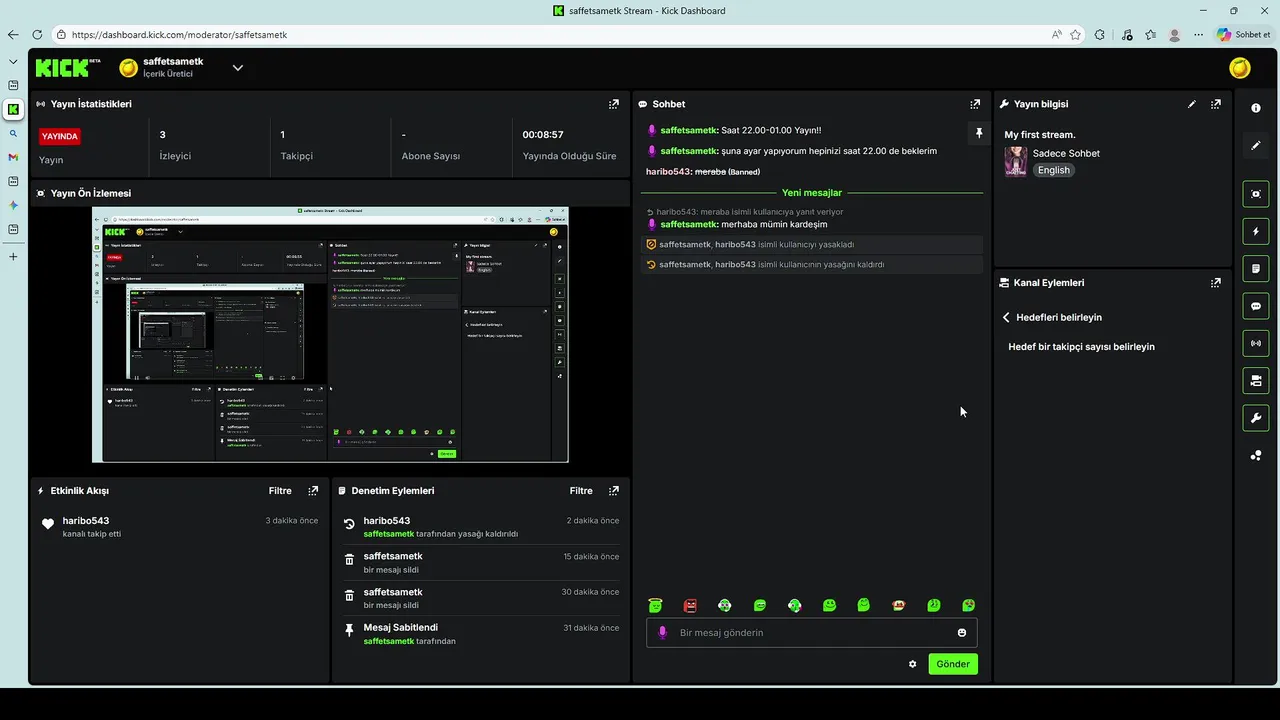Screen dimensions: 1280x720
Task: Pop out the Kanal Eylemleri panel
Action: (1216, 283)
